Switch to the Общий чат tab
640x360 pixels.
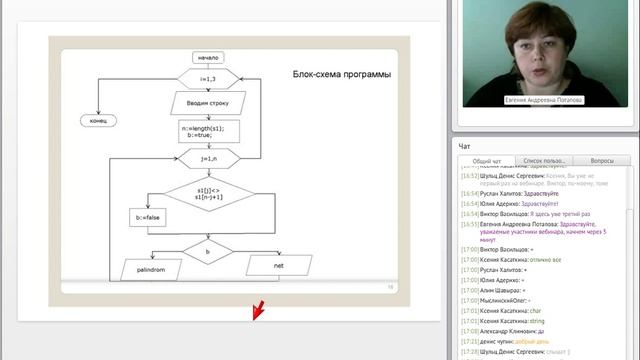point(487,161)
